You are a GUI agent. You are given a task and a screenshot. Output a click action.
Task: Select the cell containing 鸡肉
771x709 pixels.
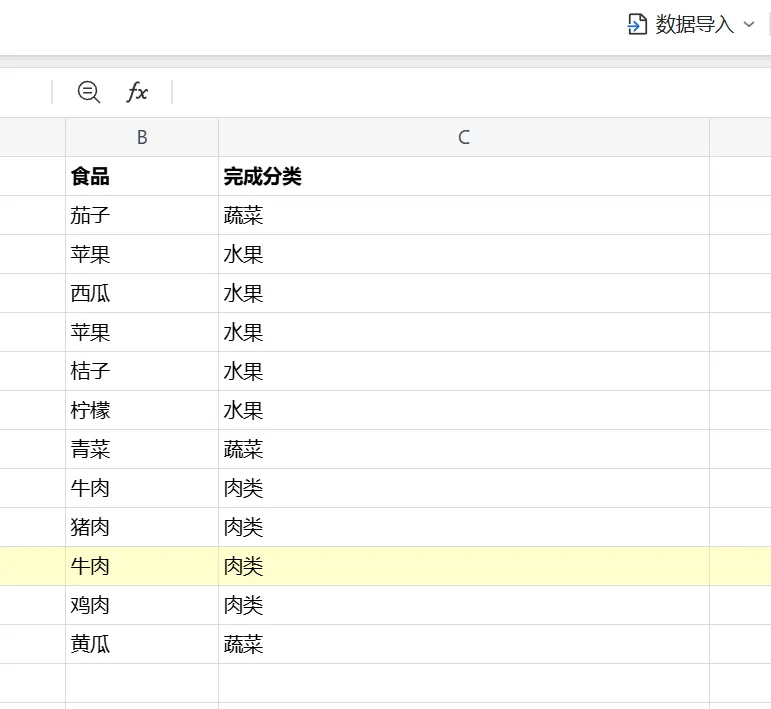pyautogui.click(x=142, y=605)
